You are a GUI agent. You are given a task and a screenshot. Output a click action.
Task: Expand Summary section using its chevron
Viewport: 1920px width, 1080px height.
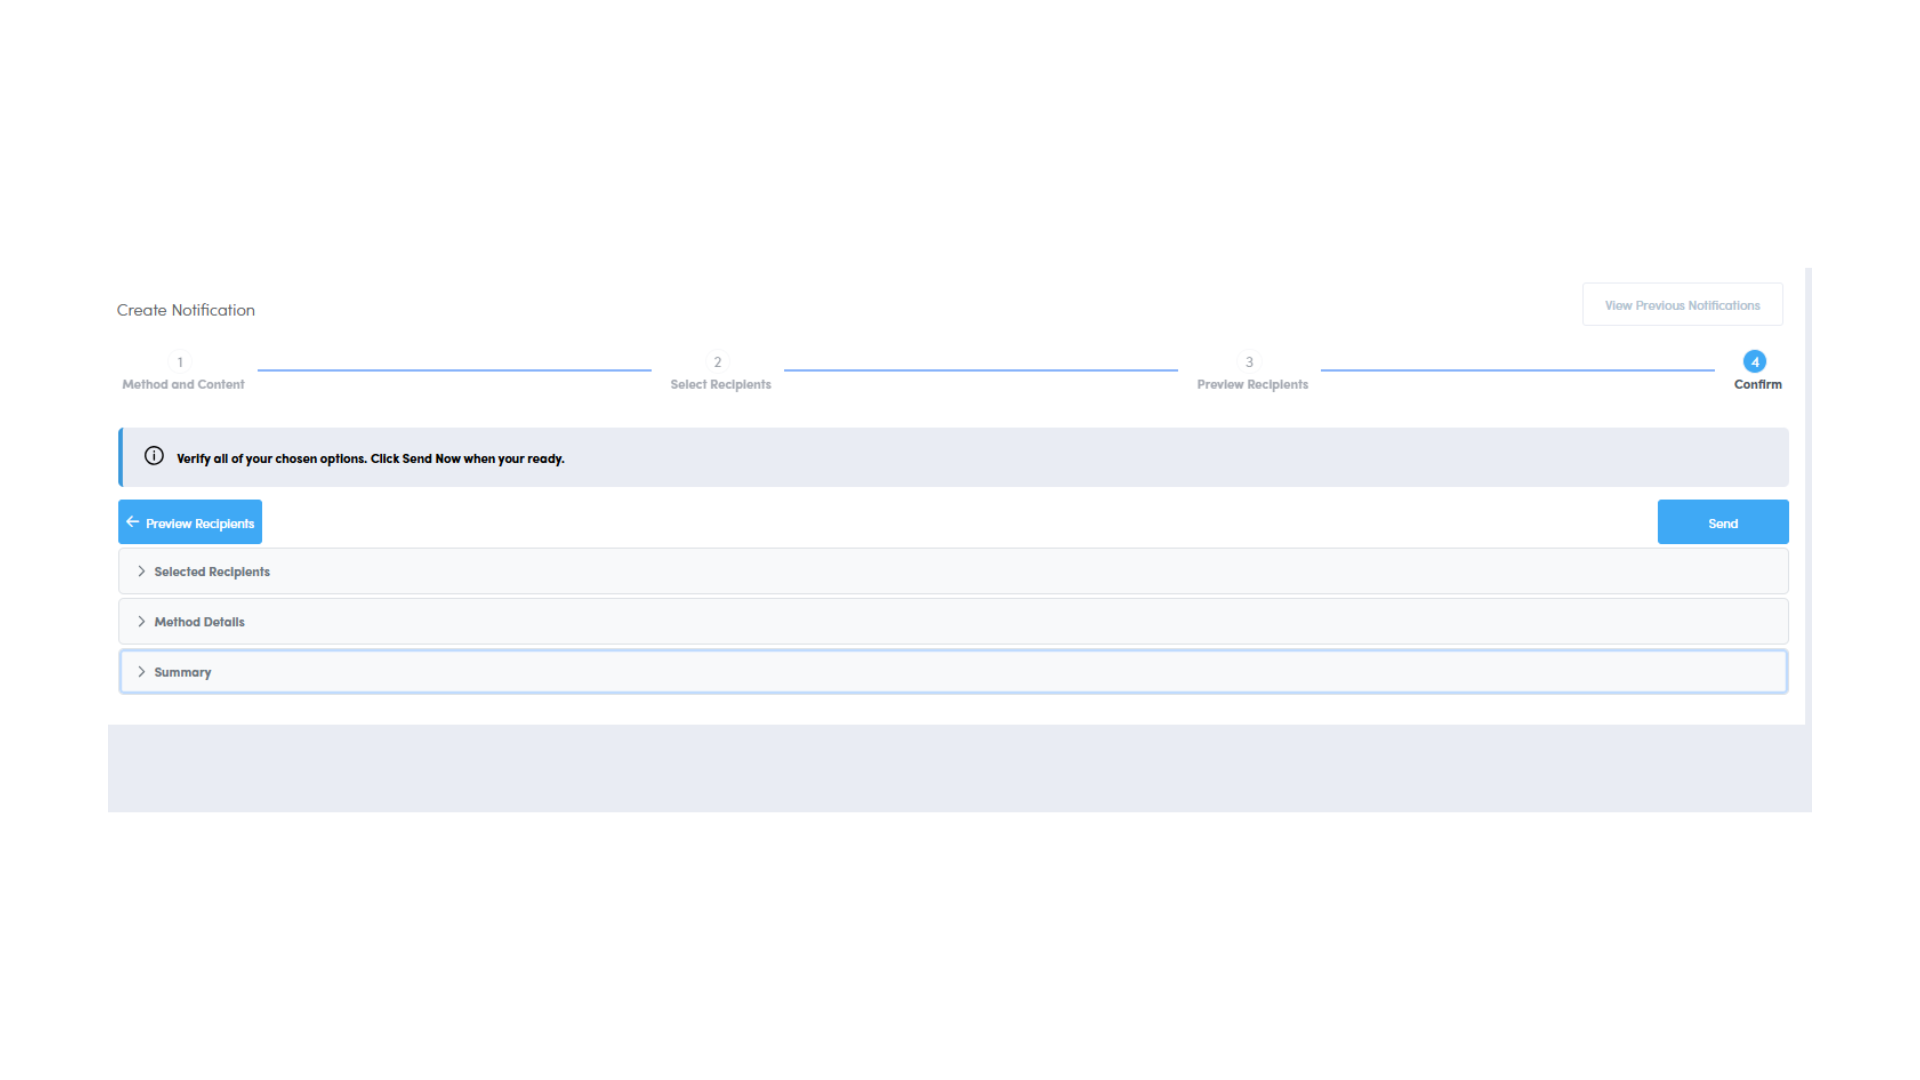click(x=141, y=672)
